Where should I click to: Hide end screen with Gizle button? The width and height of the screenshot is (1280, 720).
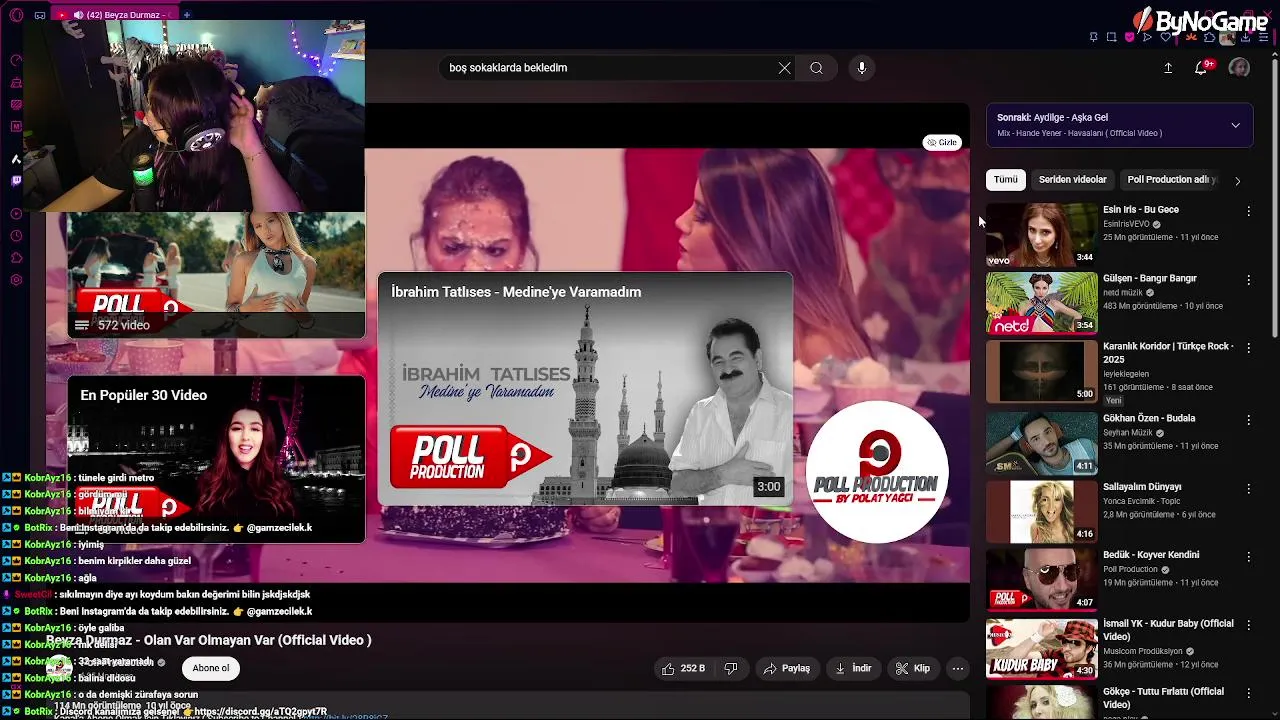[942, 142]
